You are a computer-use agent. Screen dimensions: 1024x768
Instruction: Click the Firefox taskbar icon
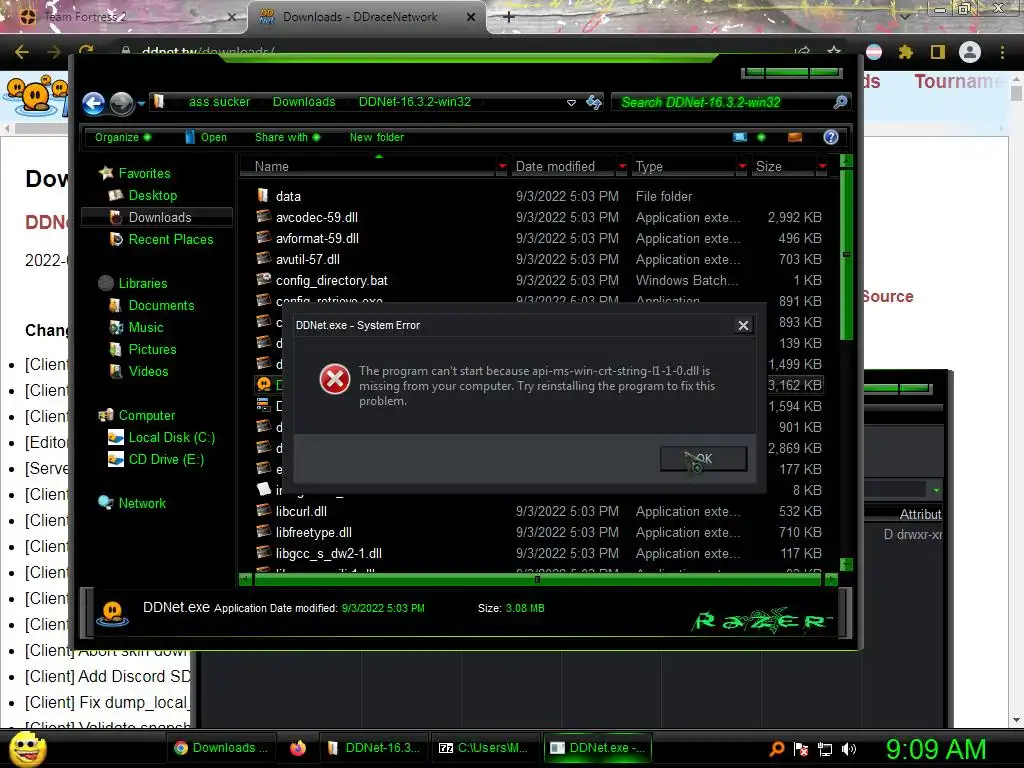click(x=298, y=748)
